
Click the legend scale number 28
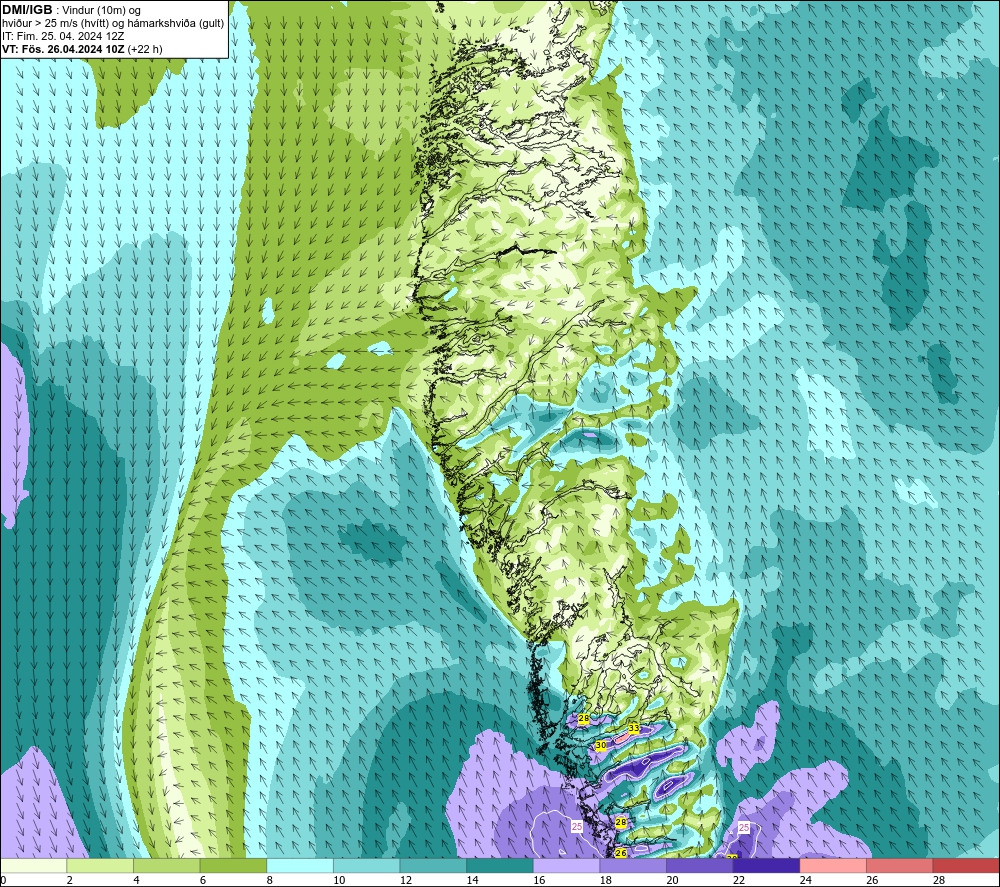pyautogui.click(x=939, y=880)
